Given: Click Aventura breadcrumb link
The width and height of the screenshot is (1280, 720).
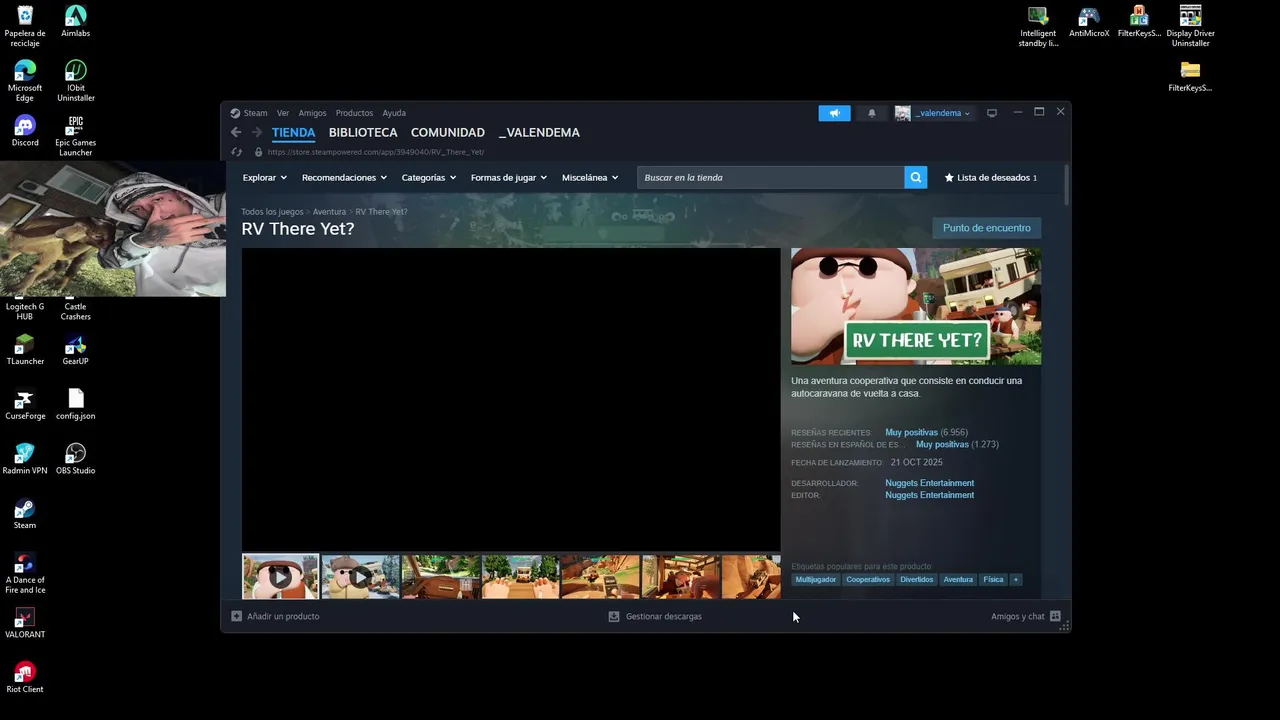Looking at the screenshot, I should coord(329,212).
